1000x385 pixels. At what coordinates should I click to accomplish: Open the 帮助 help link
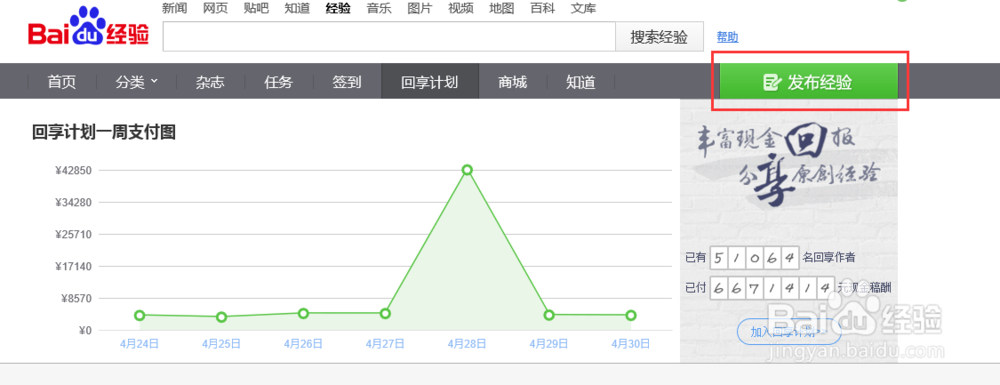point(728,37)
